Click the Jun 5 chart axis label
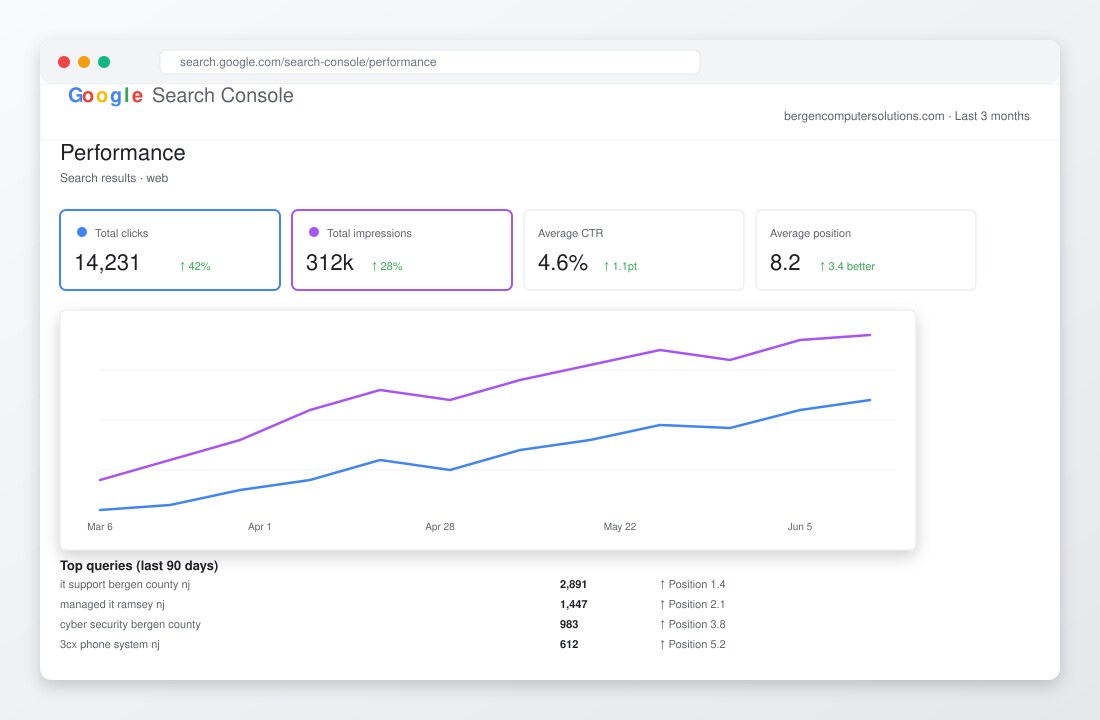Screen dimensions: 1100x720 [800, 526]
